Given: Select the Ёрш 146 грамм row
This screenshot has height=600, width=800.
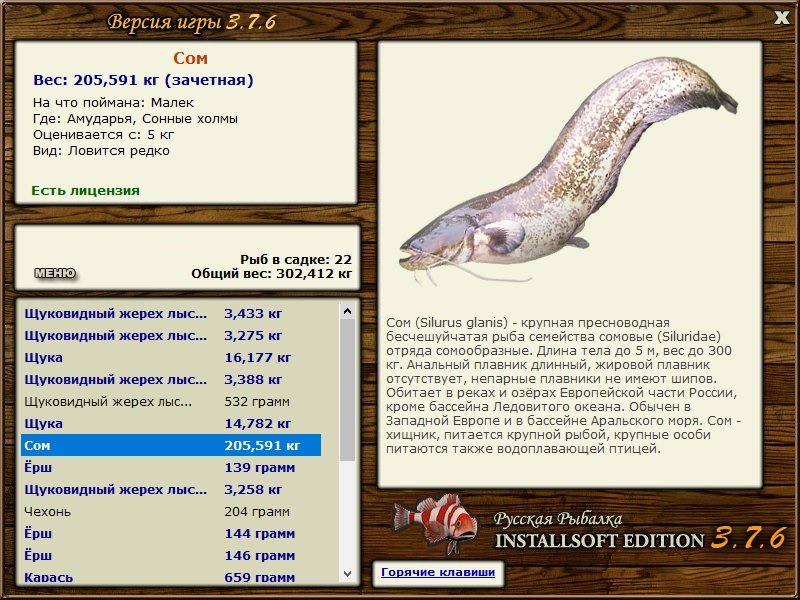Looking at the screenshot, I should pyautogui.click(x=171, y=555).
